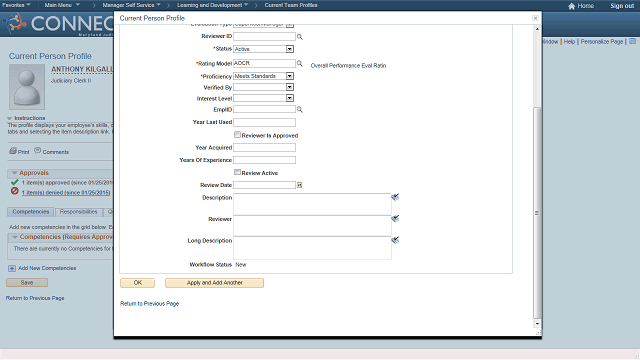Open the Main Menu dropdown
Screen dimensions: 640x360
[x=62, y=5]
